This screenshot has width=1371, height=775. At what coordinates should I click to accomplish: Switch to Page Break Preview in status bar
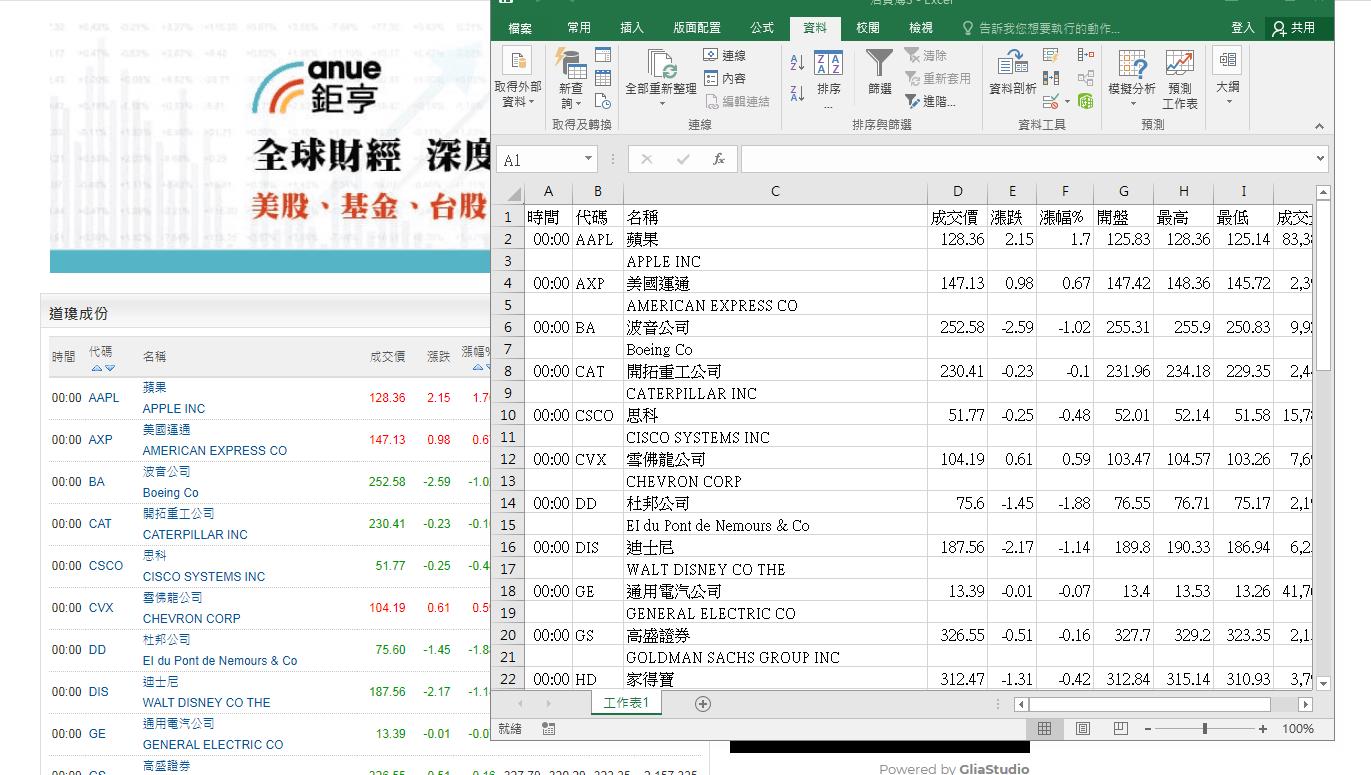[1120, 729]
